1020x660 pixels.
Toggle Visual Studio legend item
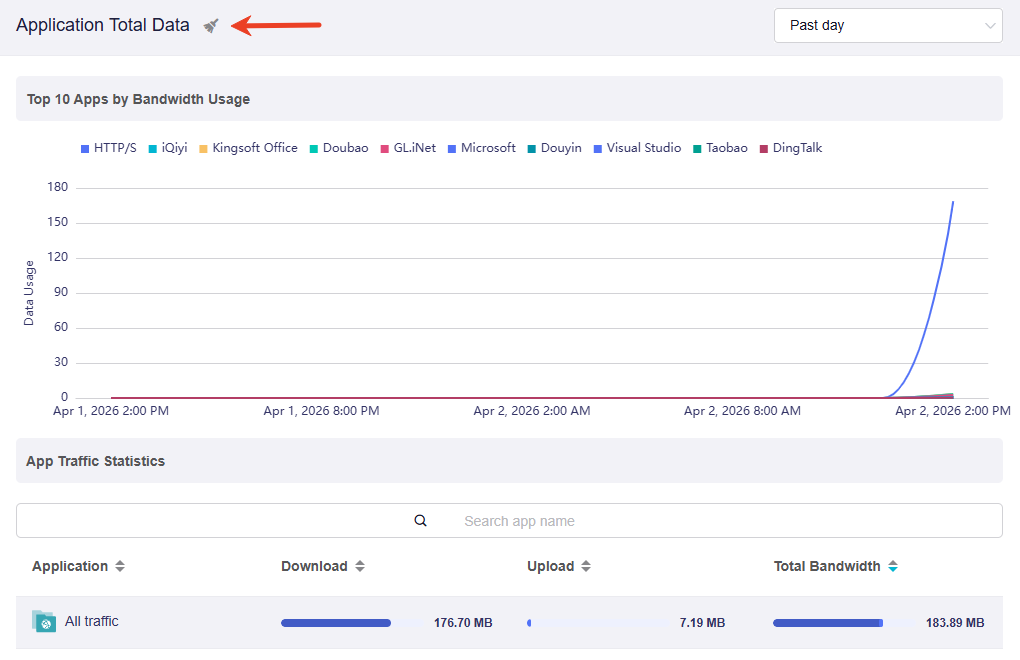pyautogui.click(x=637, y=148)
